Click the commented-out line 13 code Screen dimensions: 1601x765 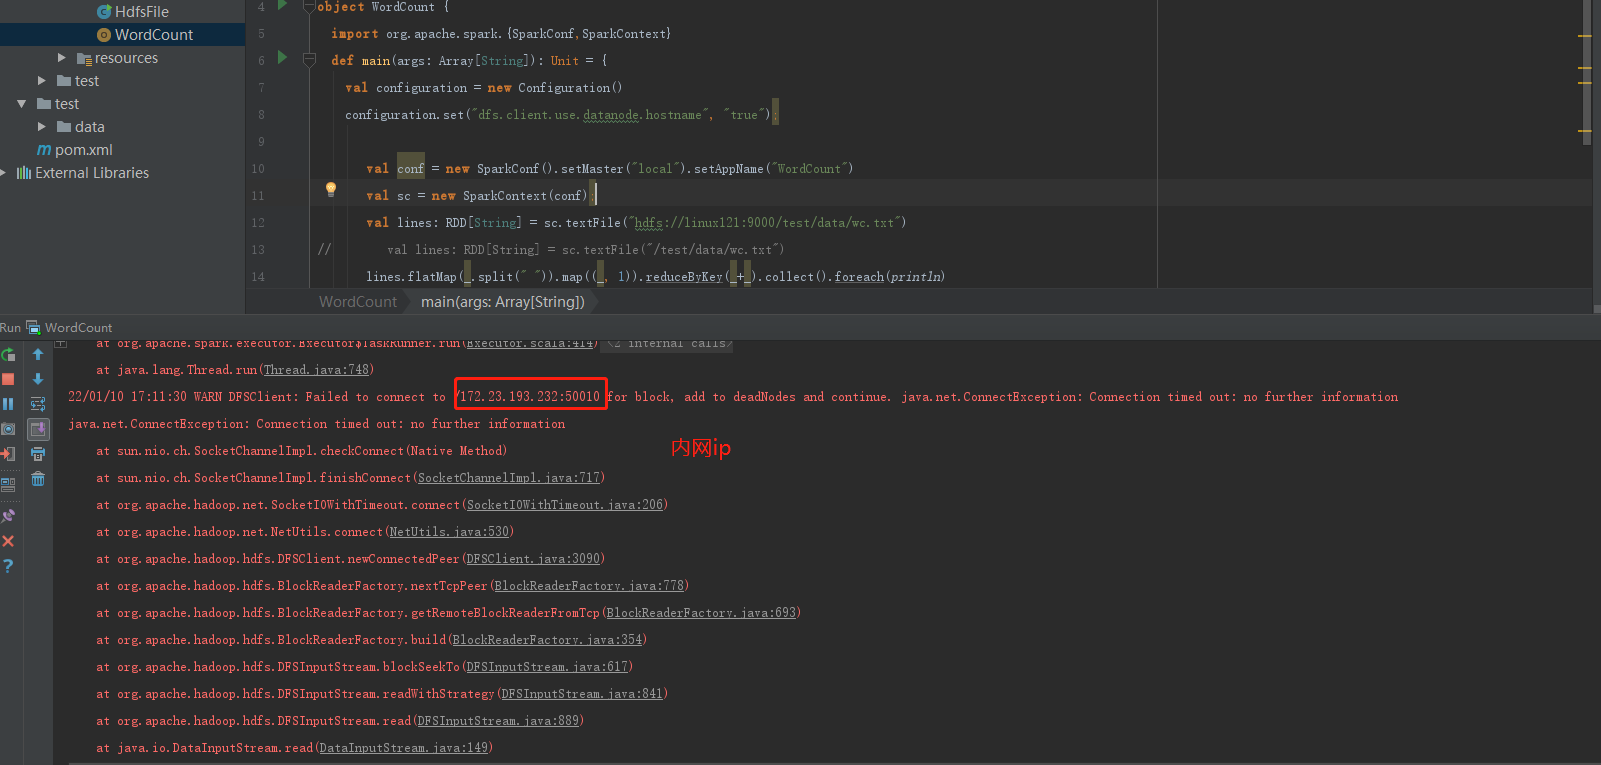[585, 250]
